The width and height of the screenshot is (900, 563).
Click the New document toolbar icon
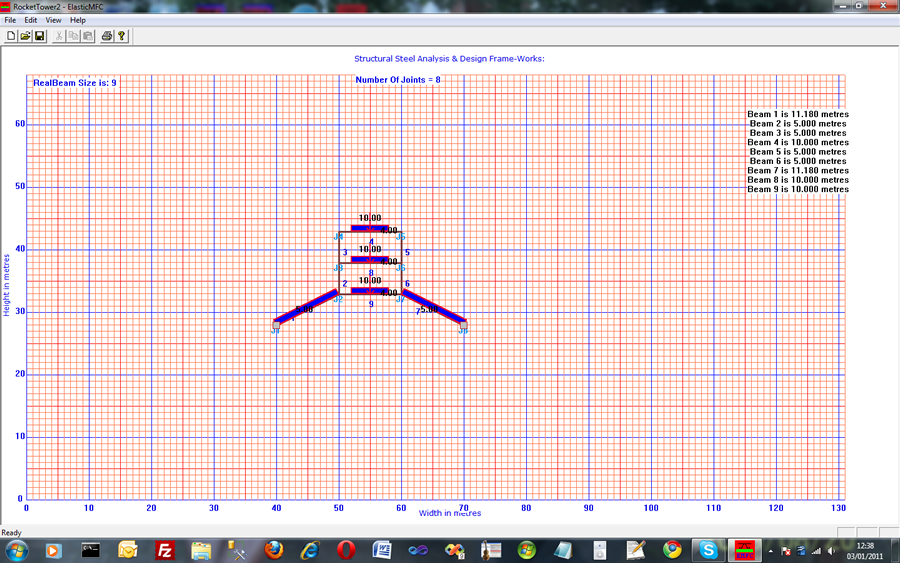coord(11,36)
